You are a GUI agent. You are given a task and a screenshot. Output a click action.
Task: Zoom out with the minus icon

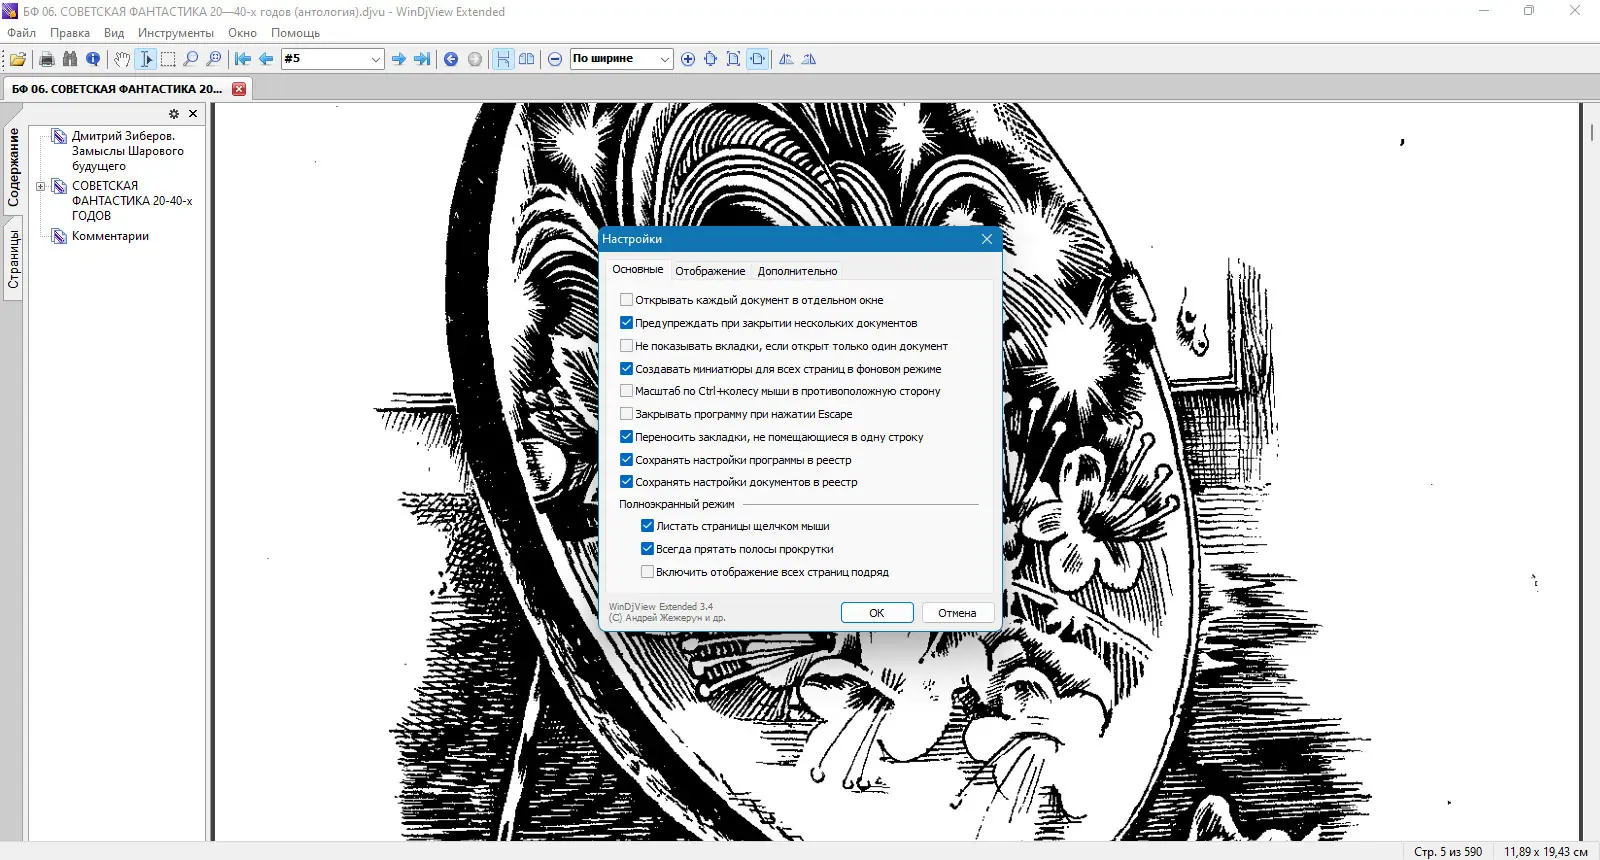tap(555, 59)
